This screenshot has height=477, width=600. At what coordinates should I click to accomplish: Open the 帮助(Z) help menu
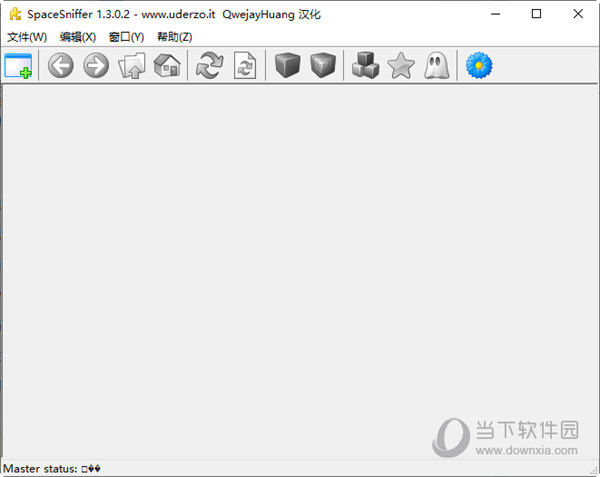pos(174,37)
